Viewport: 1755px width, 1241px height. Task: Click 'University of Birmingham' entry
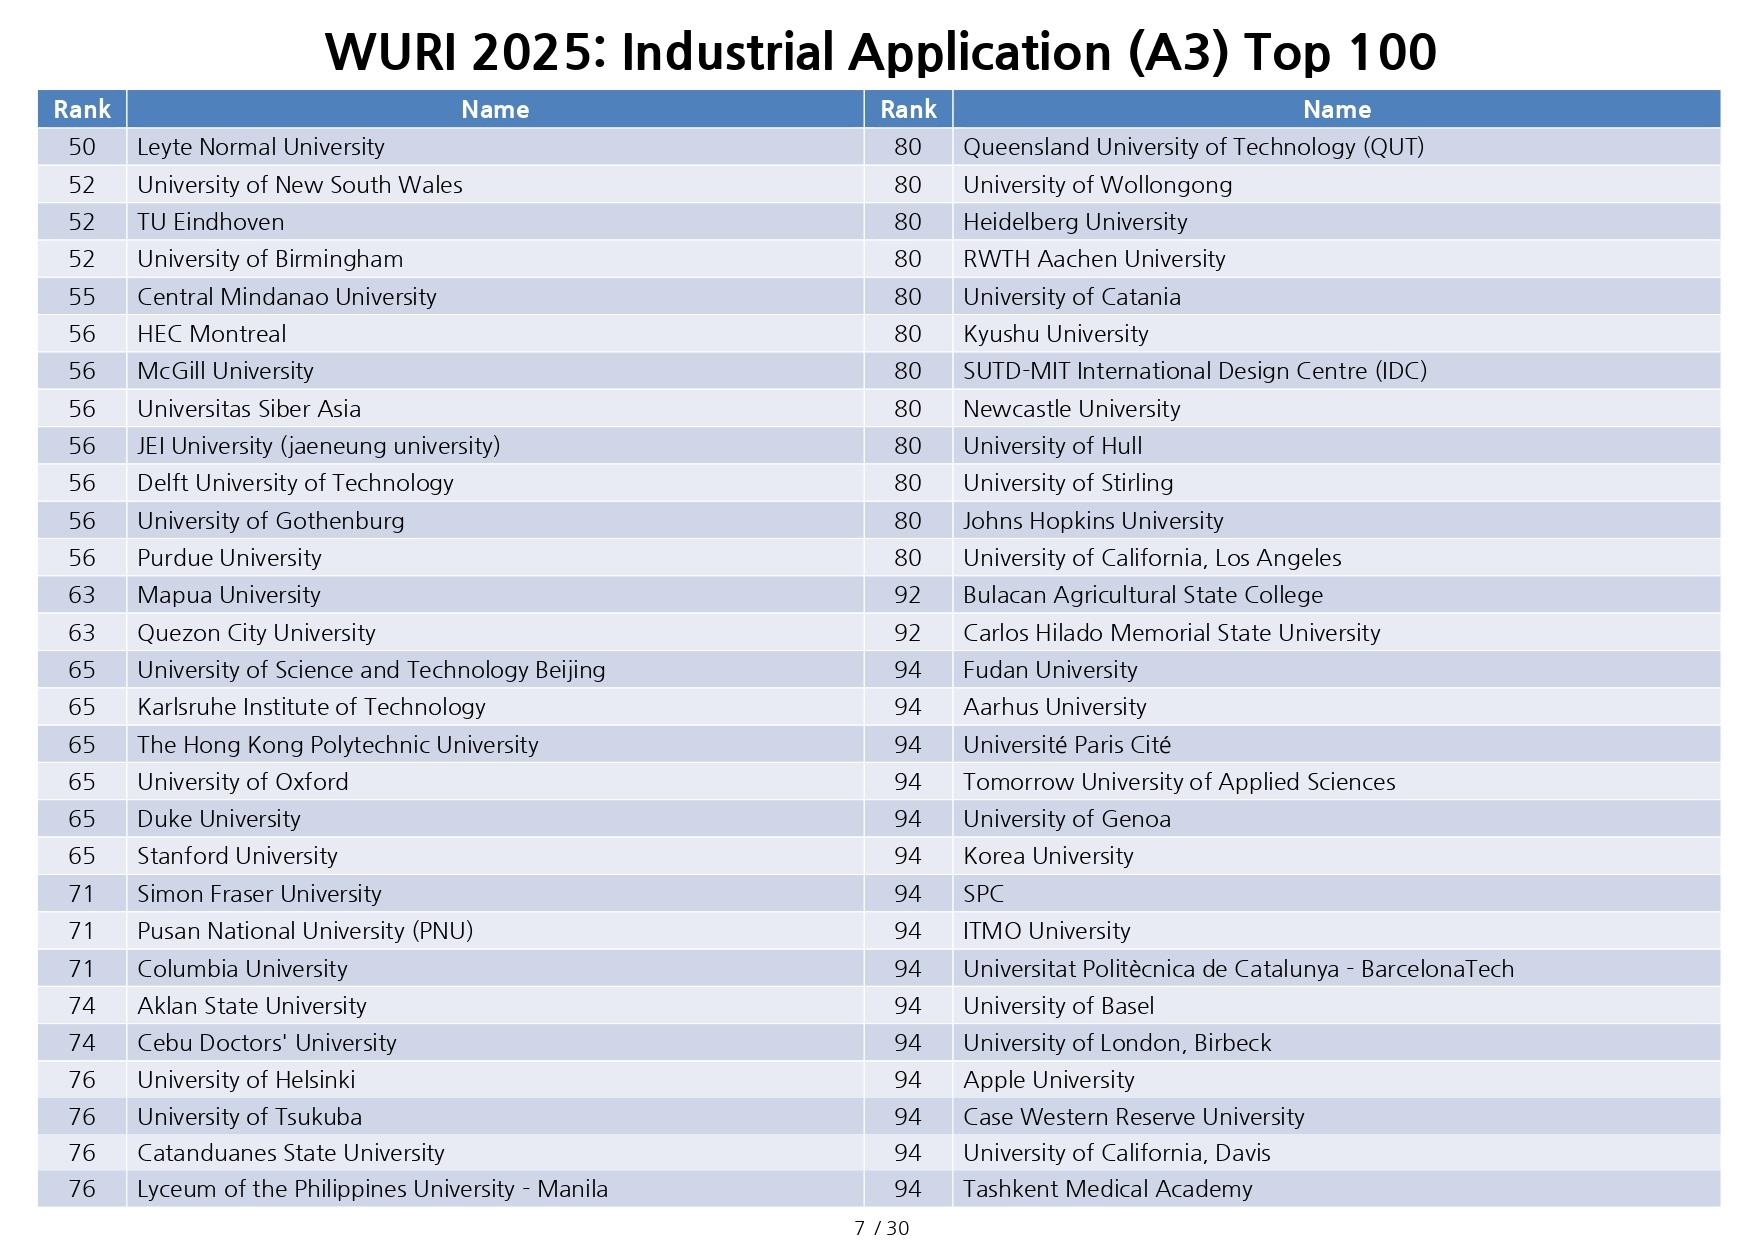[x=270, y=259]
